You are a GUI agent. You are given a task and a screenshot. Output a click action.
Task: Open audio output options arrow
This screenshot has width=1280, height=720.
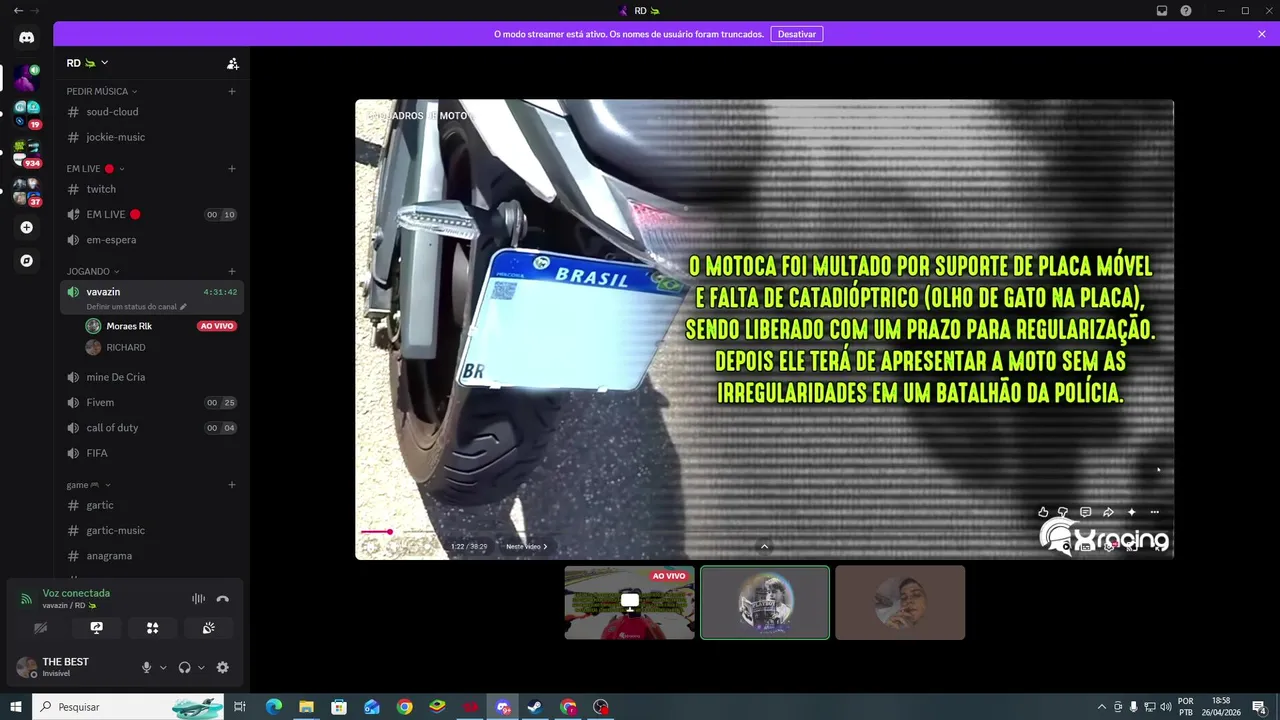pyautogui.click(x=201, y=668)
